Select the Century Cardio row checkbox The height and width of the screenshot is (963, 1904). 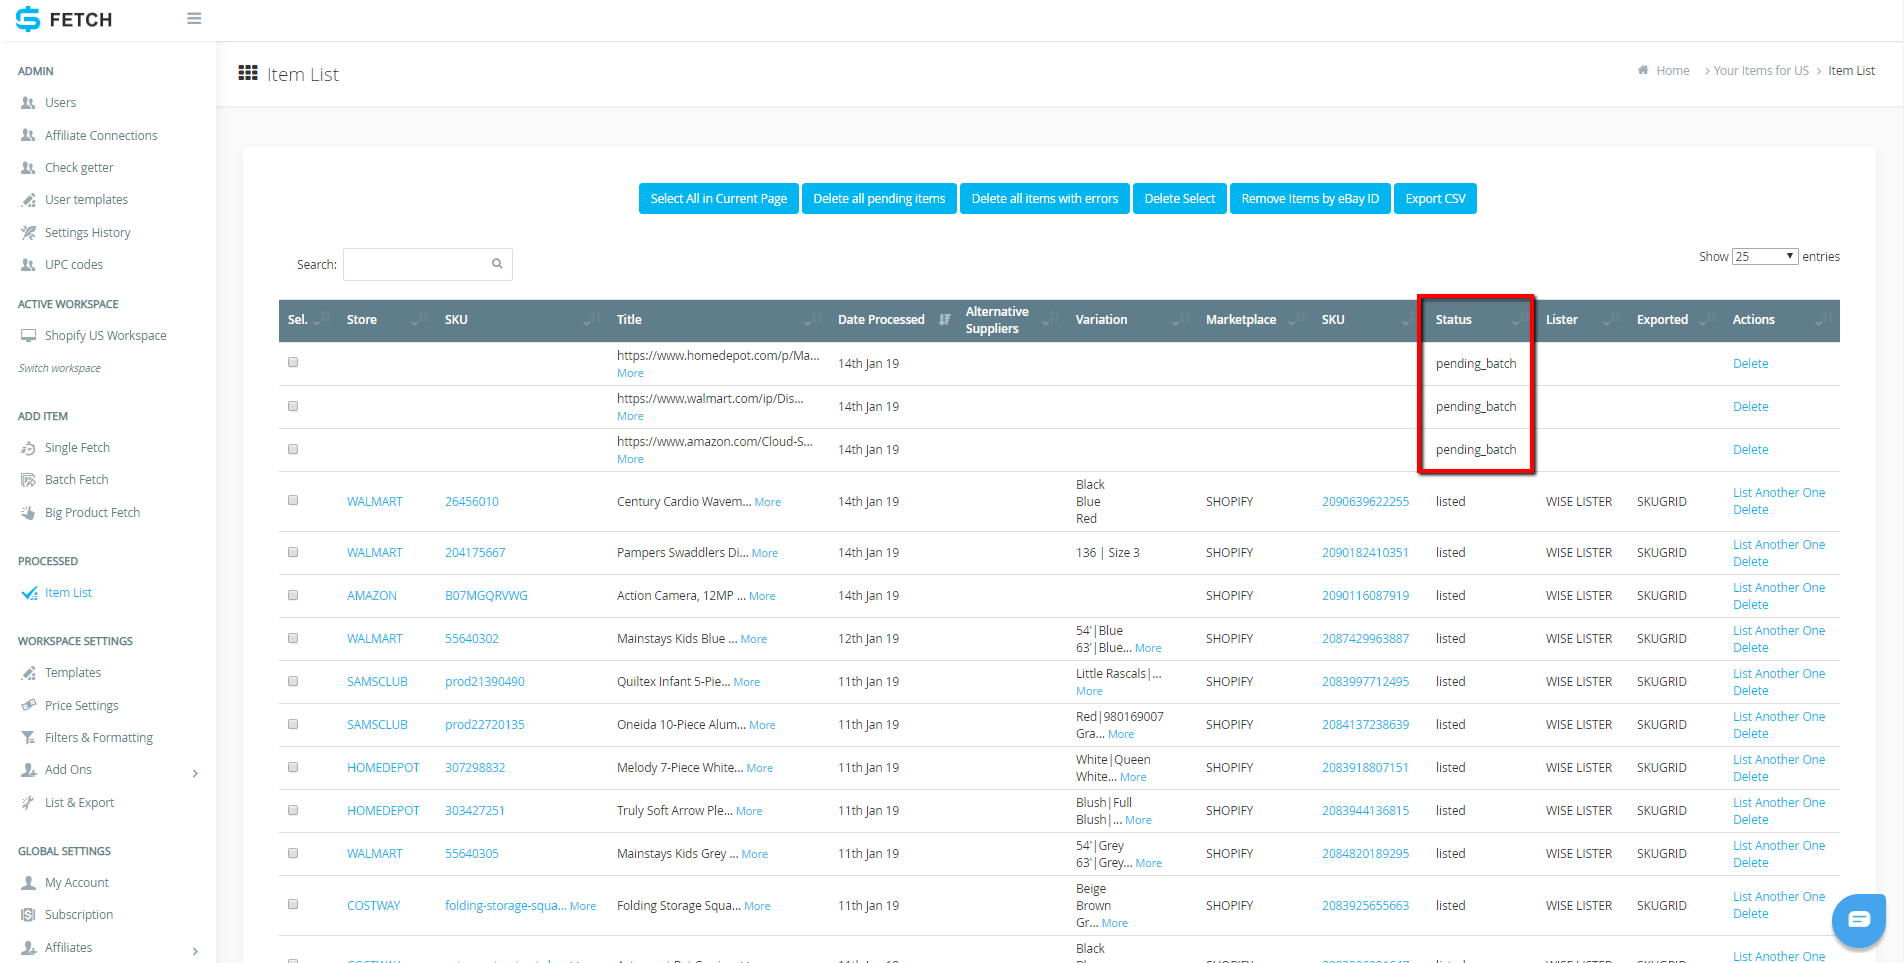(x=293, y=500)
